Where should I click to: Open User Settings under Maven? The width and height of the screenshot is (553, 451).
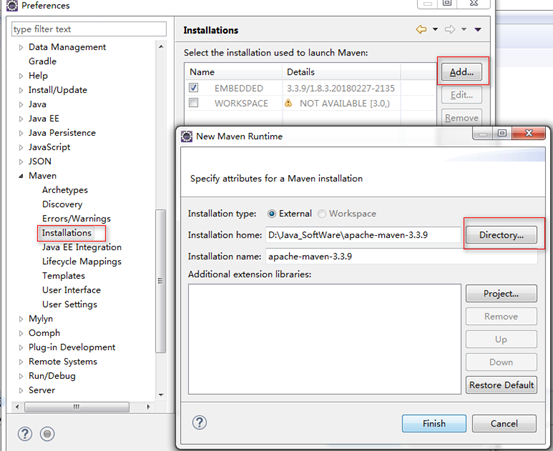coord(69,304)
